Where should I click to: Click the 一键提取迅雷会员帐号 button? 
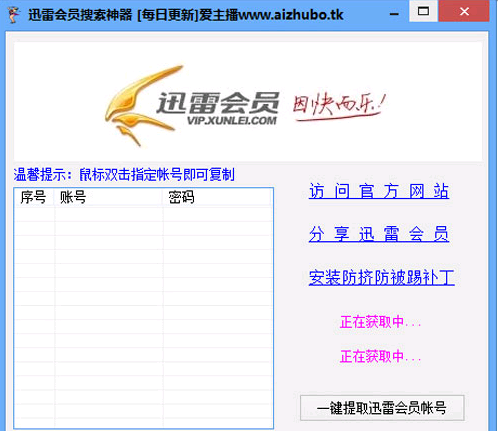pos(382,408)
